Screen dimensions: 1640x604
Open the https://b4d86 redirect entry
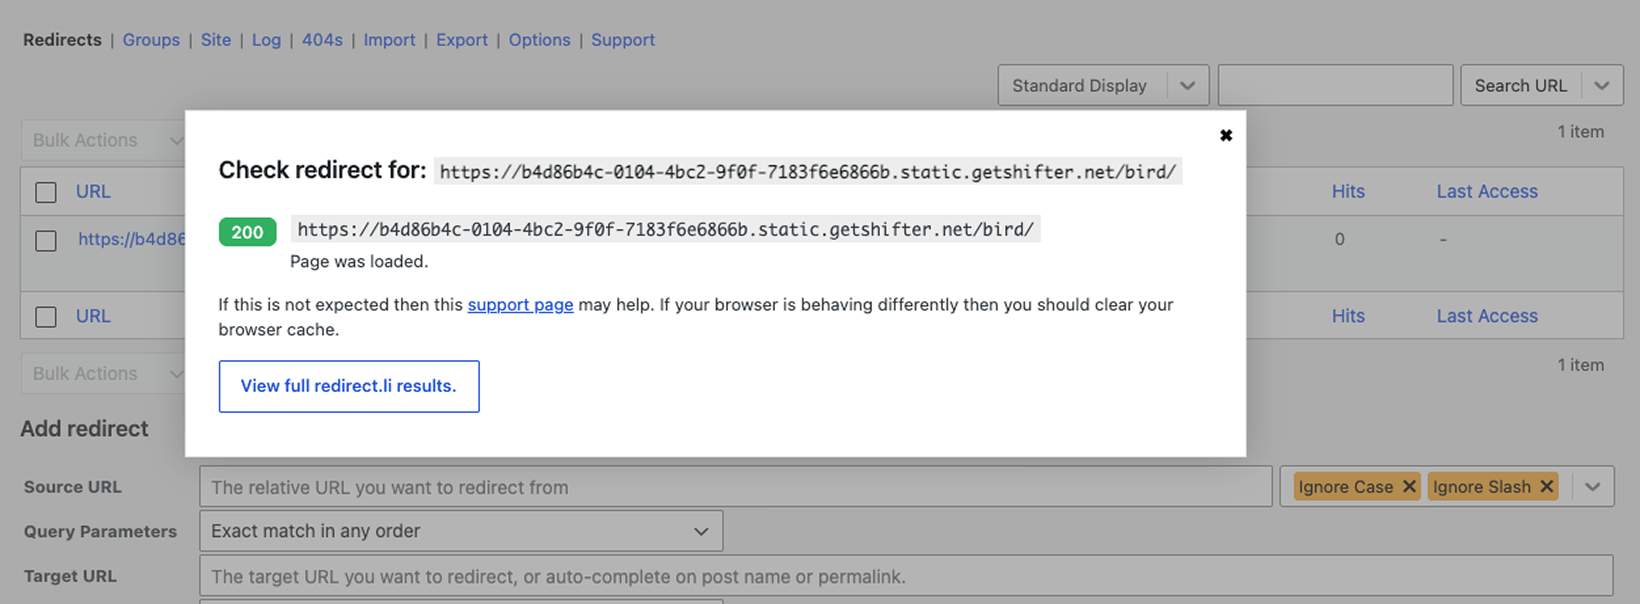[132, 239]
